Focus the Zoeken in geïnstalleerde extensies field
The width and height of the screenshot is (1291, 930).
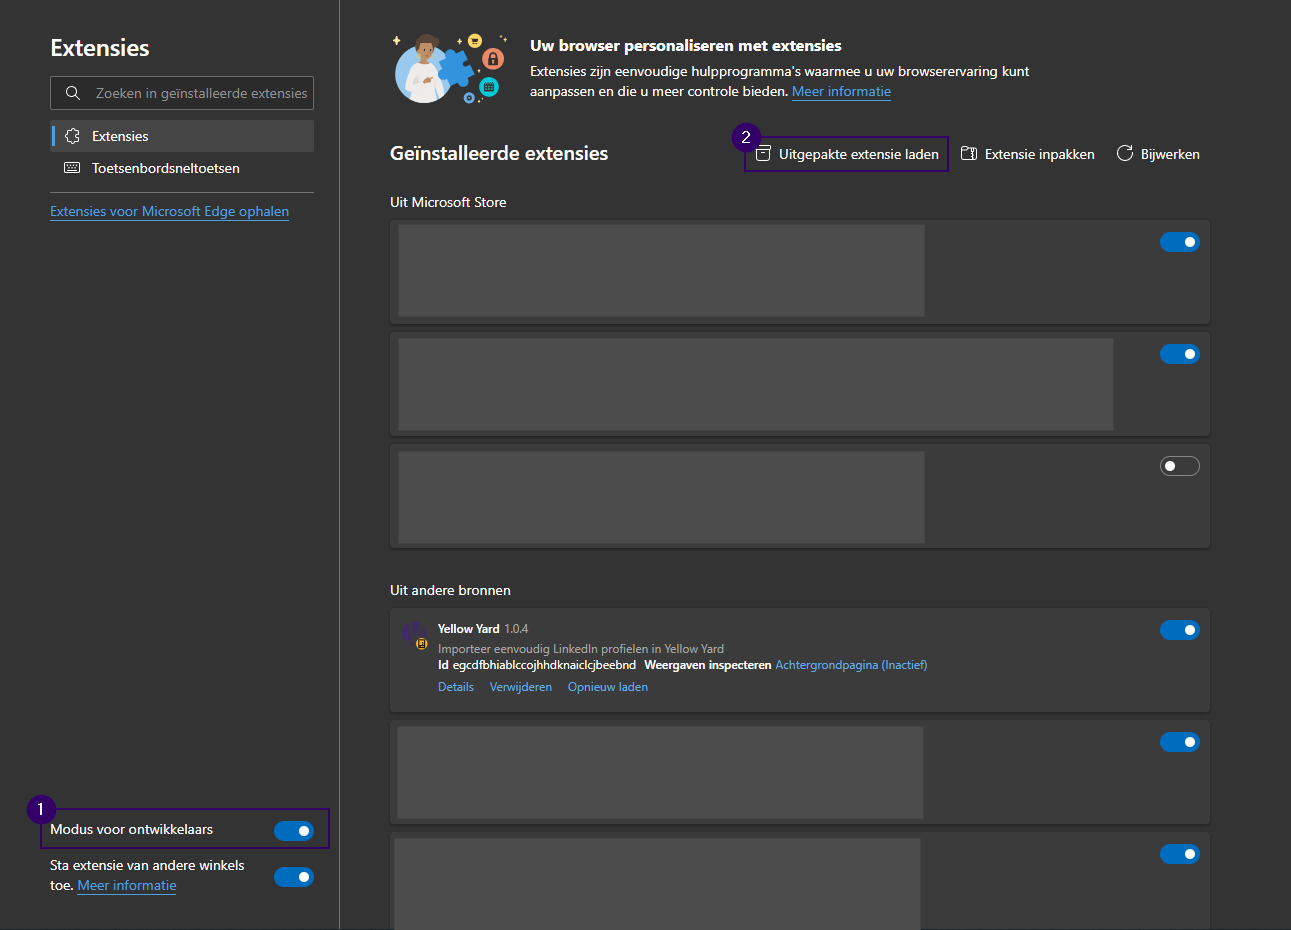[182, 93]
